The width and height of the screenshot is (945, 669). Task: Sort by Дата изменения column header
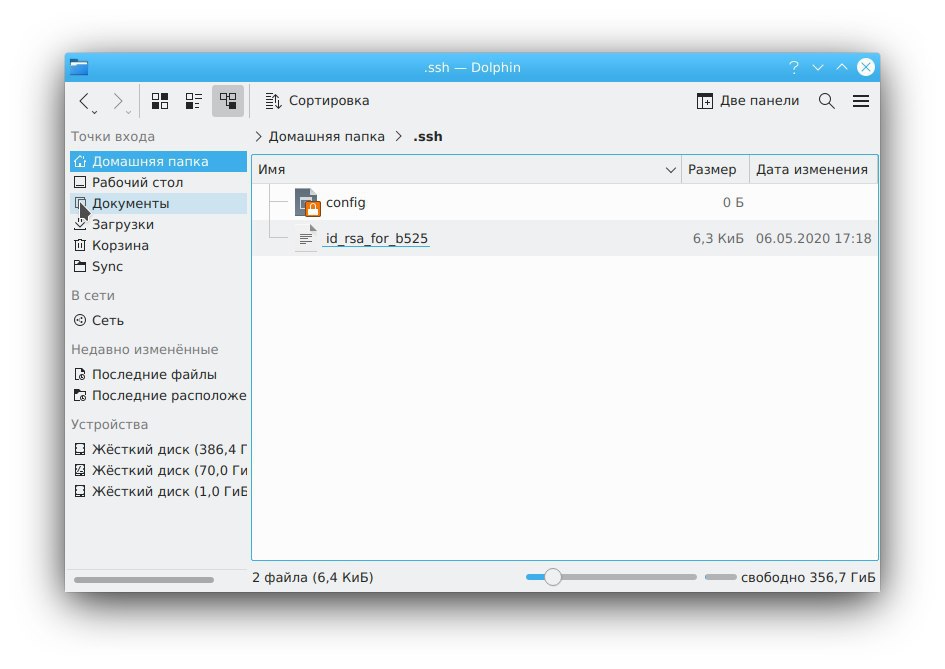click(813, 169)
